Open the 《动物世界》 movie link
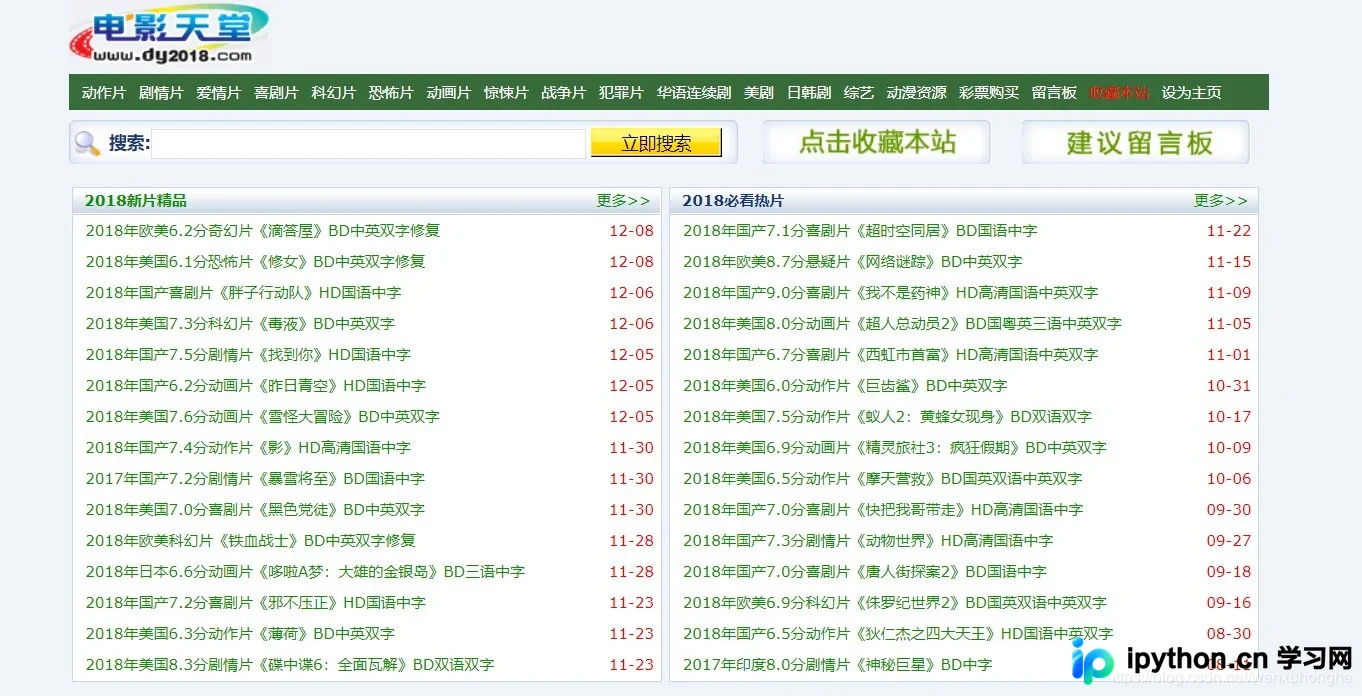This screenshot has height=696, width=1362. [868, 541]
